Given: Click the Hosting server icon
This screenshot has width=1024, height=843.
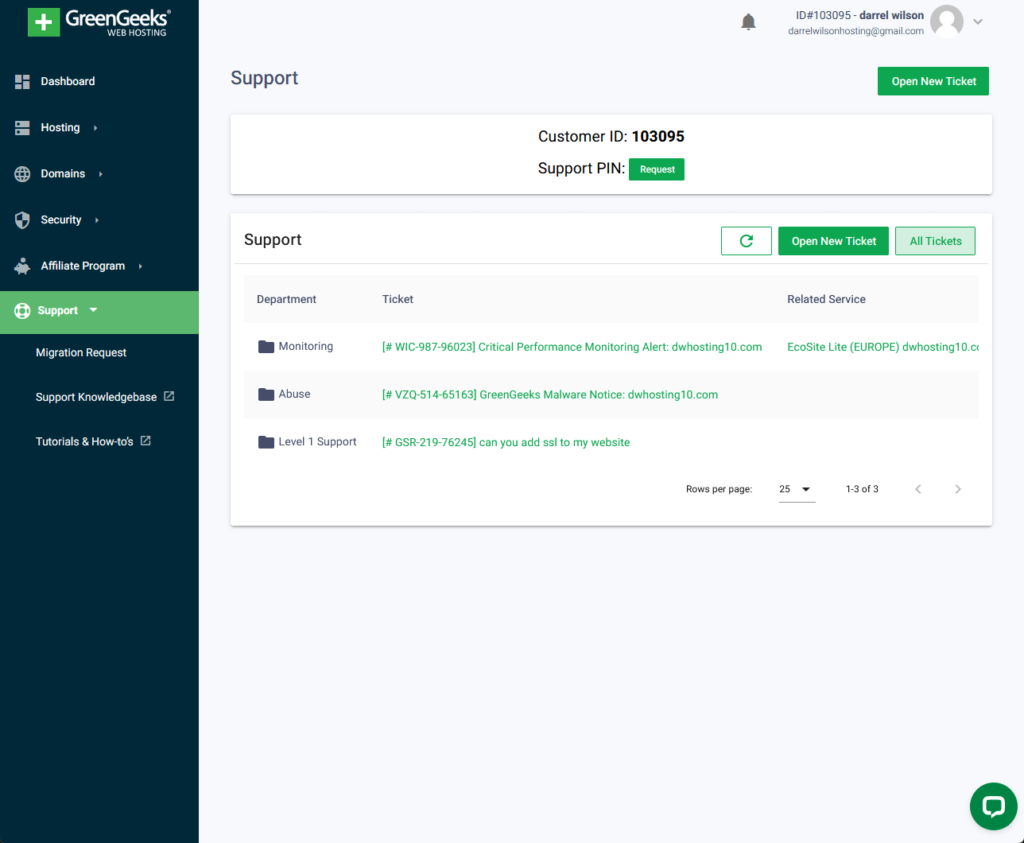Looking at the screenshot, I should (x=22, y=128).
